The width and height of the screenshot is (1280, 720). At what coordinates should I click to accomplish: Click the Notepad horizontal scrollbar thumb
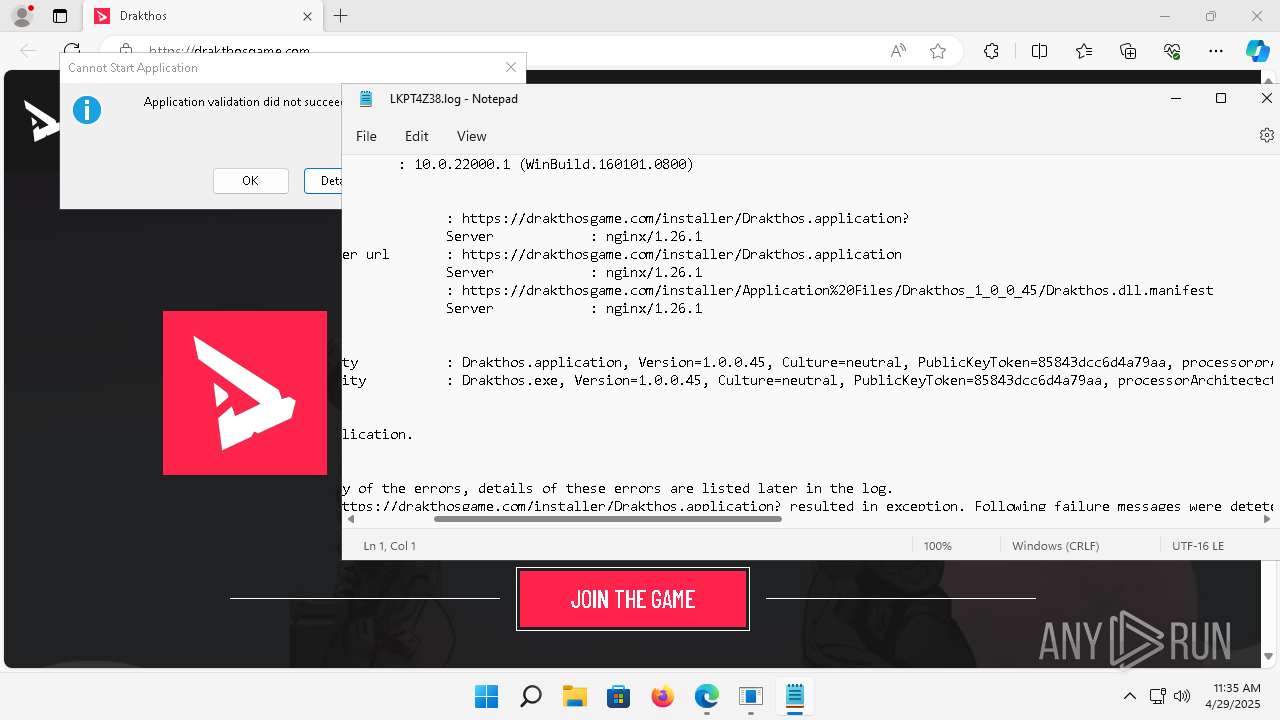coord(607,519)
